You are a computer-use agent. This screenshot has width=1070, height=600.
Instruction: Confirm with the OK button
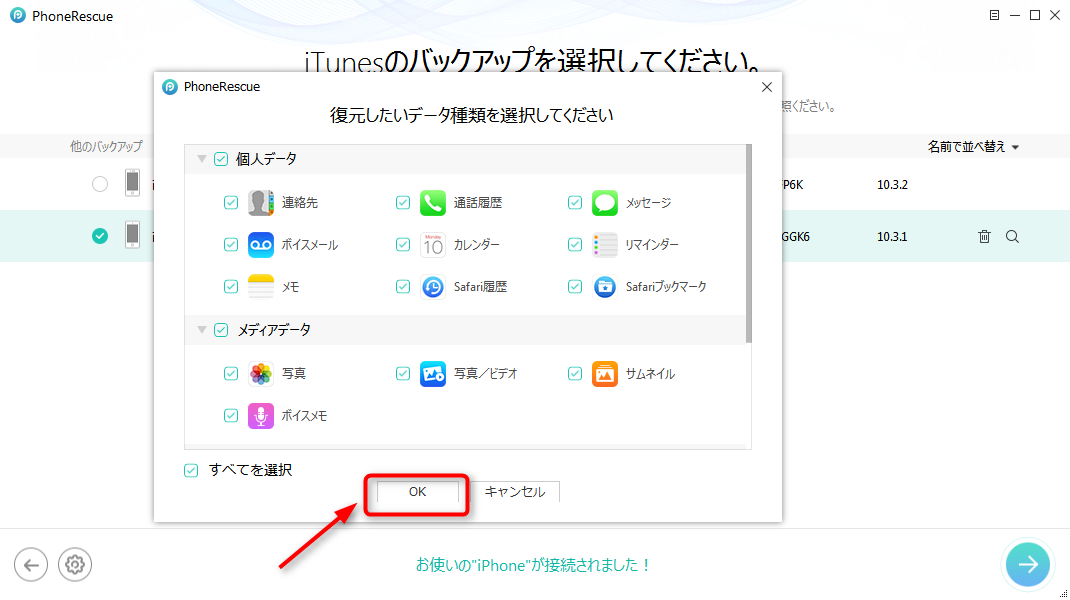coord(418,492)
